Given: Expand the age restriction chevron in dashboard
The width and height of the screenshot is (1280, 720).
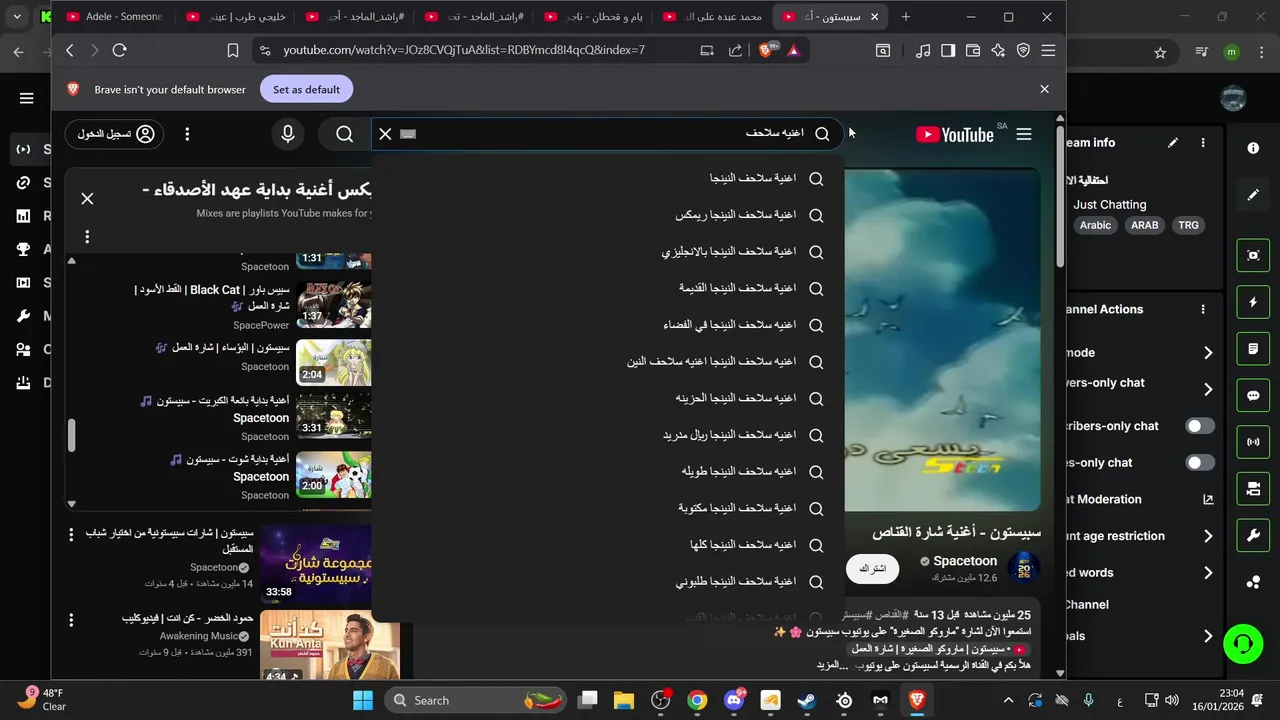Looking at the screenshot, I should pos(1208,537).
